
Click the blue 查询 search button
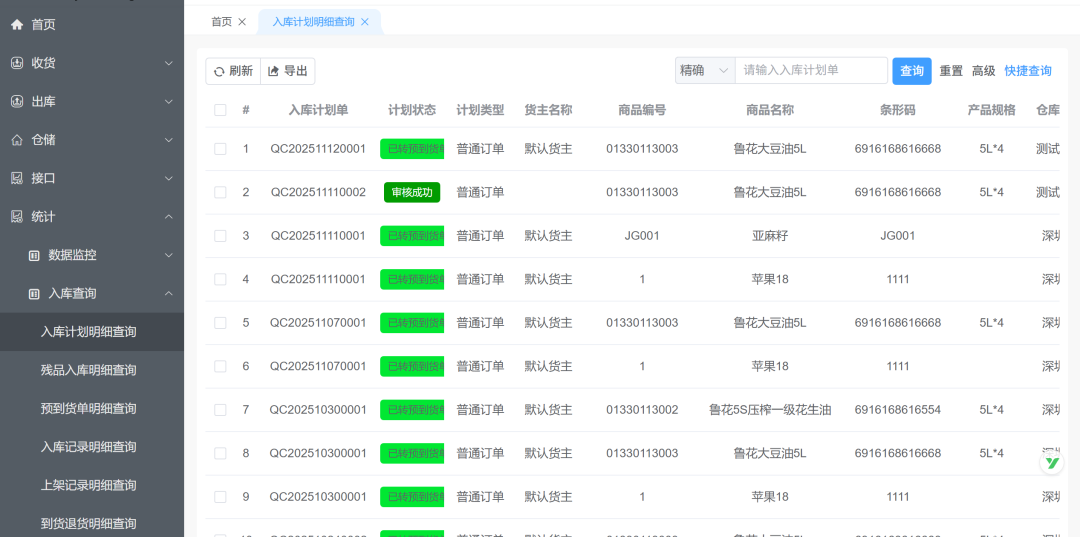(911, 71)
